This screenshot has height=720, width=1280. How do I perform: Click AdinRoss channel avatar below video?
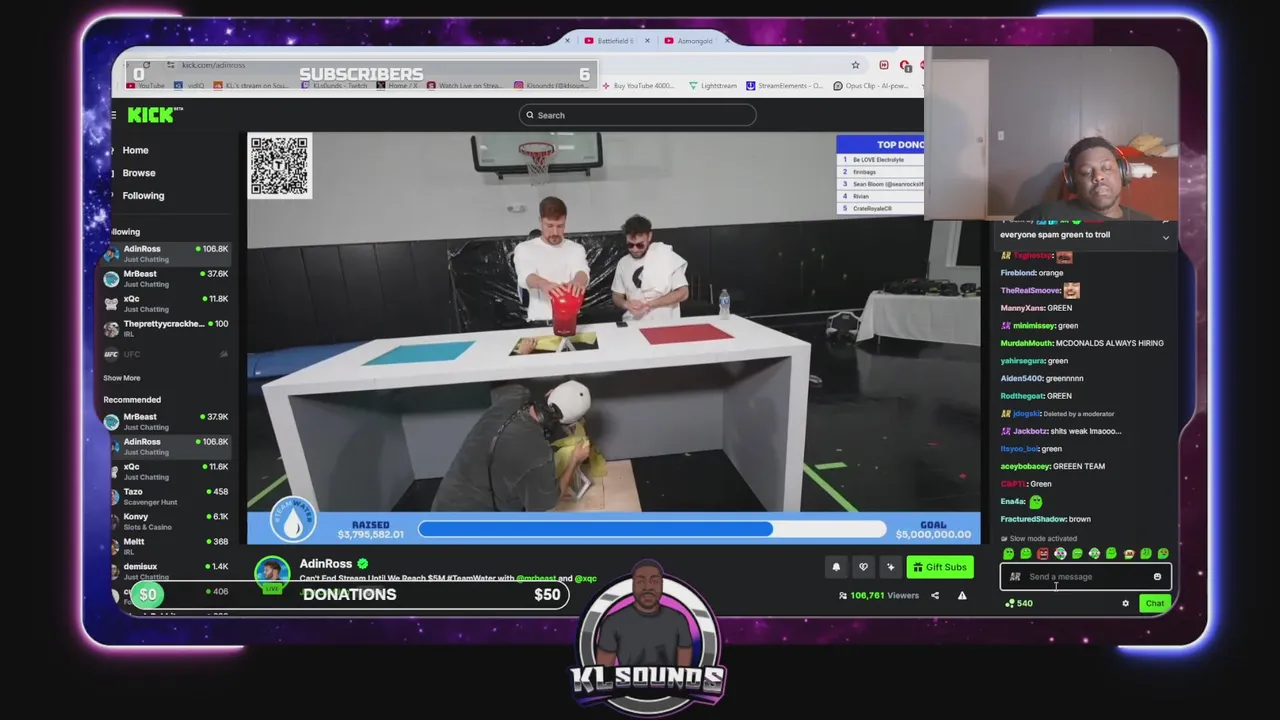272,573
